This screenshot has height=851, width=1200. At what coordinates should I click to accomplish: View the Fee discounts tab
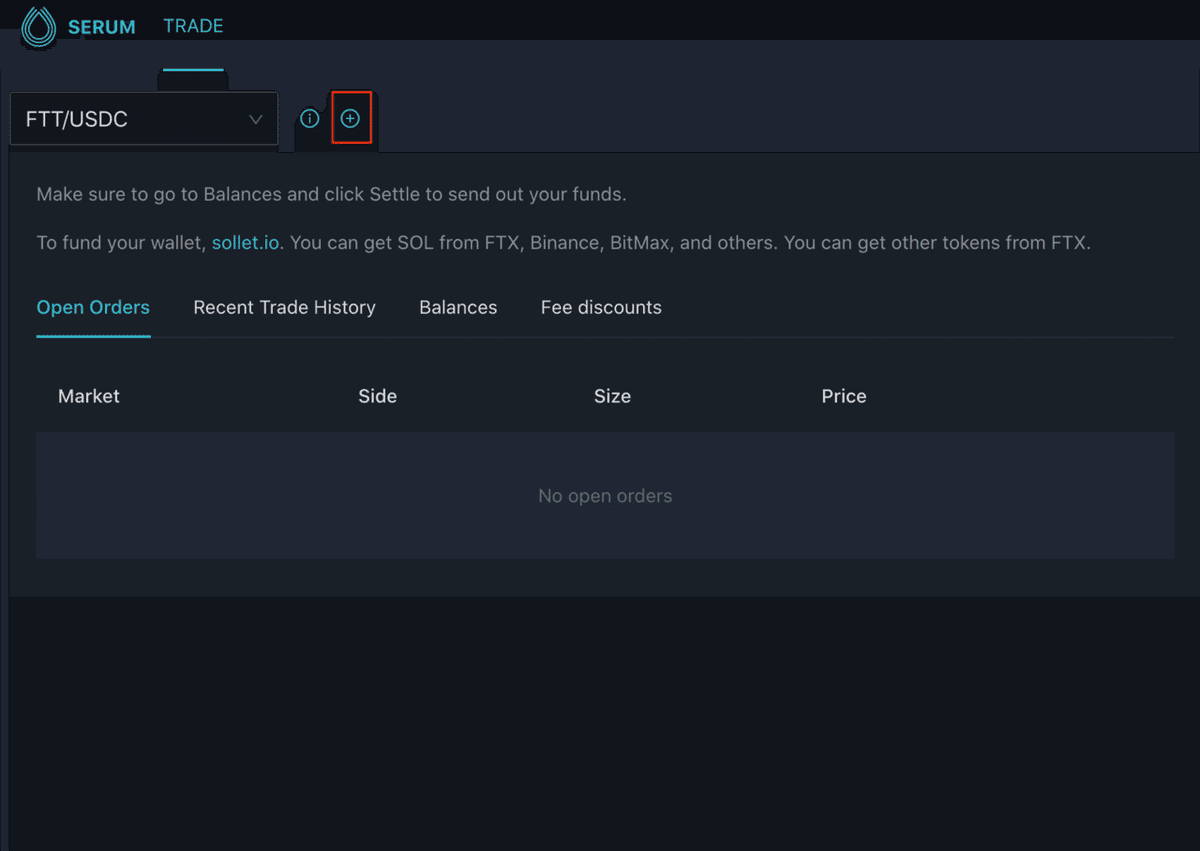[601, 307]
